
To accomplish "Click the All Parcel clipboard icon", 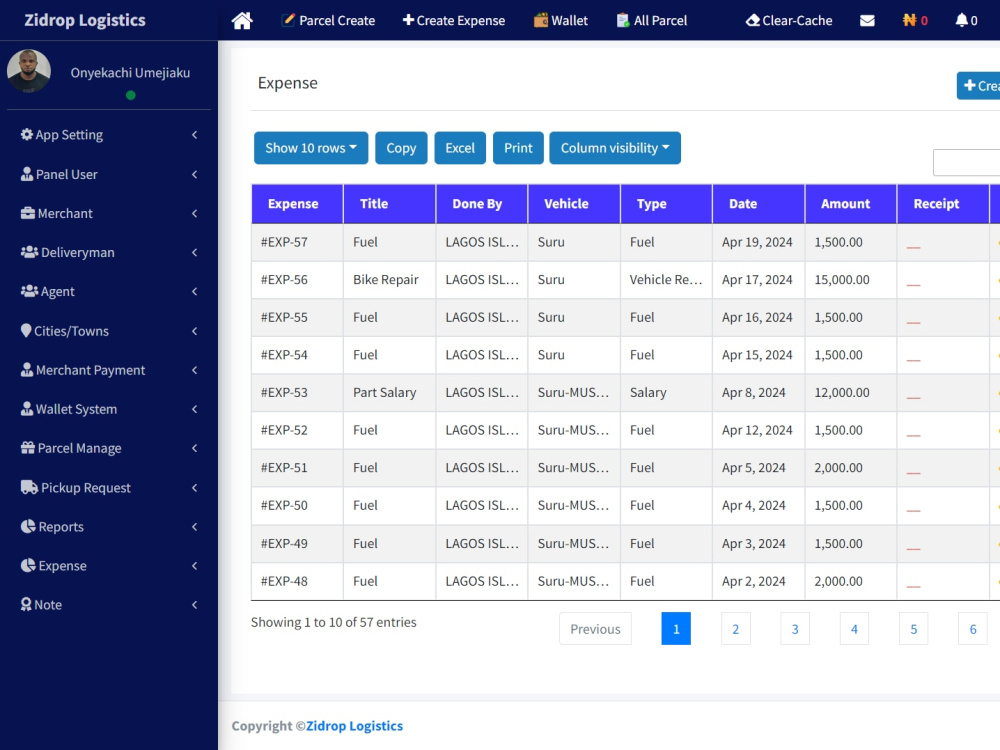I will click(623, 20).
